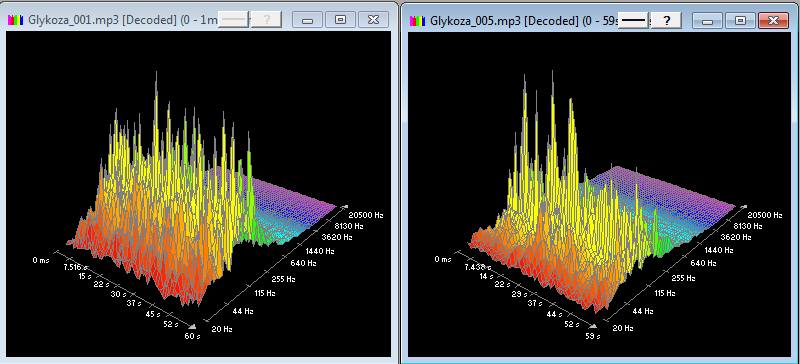Screen dimensions: 800x364
Task: Click the 20500 Hz label in Glykoza_001 plot
Action: [x=366, y=215]
